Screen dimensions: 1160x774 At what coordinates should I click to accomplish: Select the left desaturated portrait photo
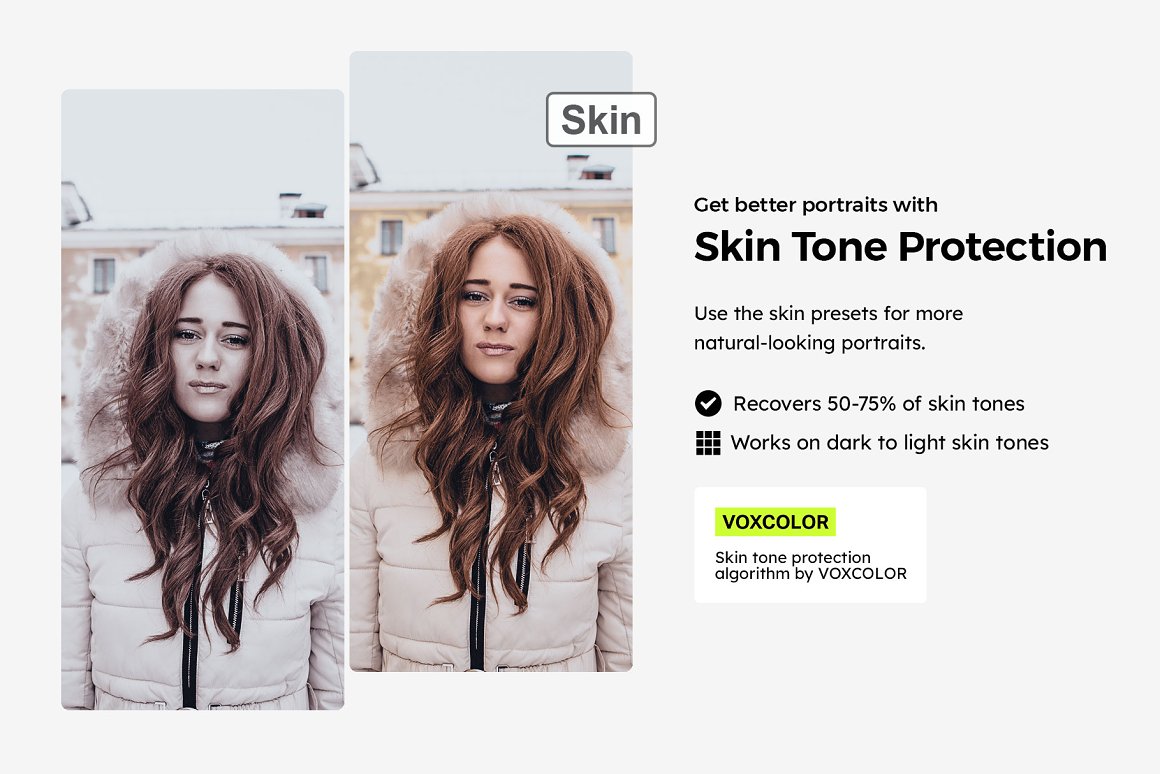point(203,400)
